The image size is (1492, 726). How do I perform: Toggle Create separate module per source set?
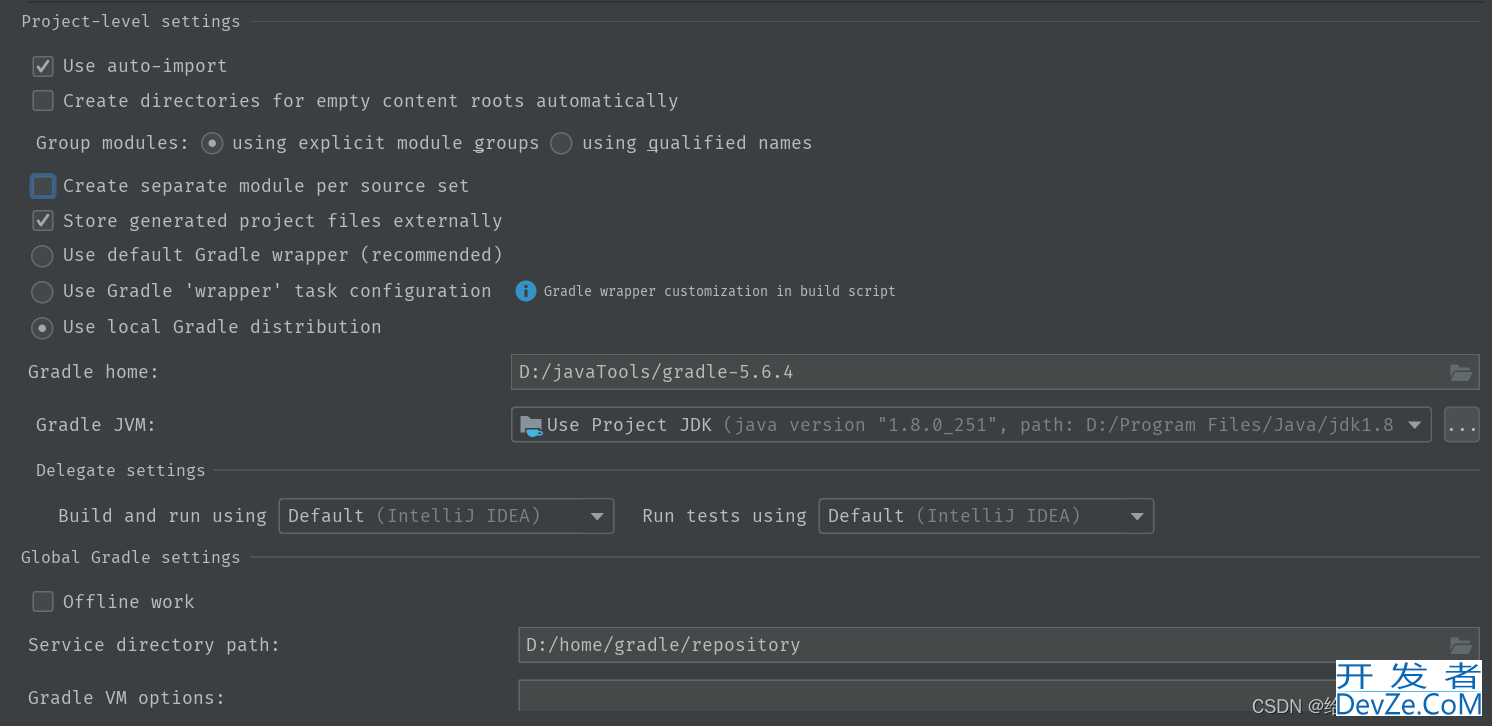pos(43,186)
